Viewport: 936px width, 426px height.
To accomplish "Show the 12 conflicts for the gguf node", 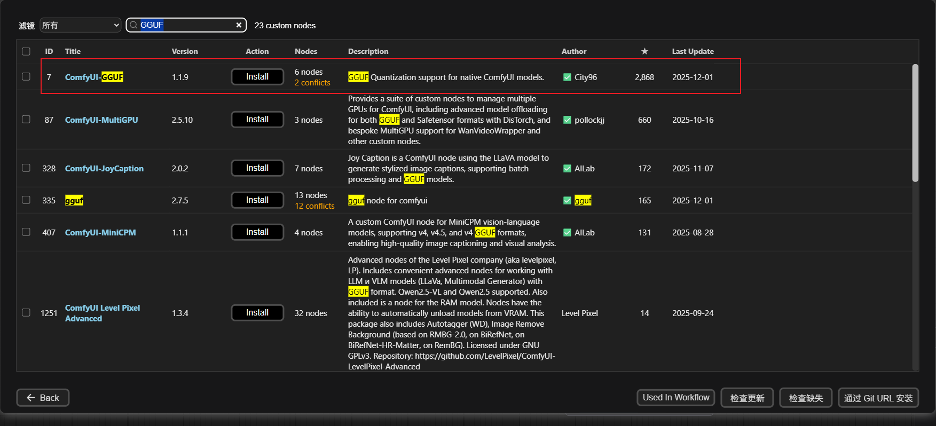I will (314, 206).
